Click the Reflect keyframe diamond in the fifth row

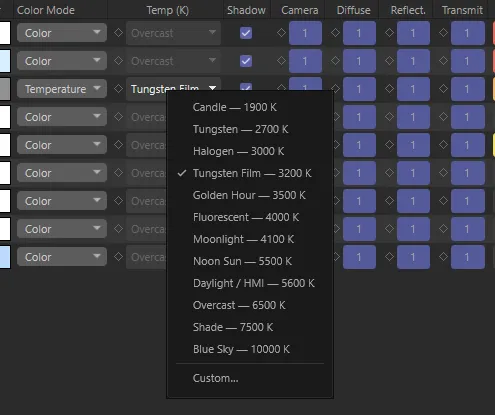click(389, 145)
